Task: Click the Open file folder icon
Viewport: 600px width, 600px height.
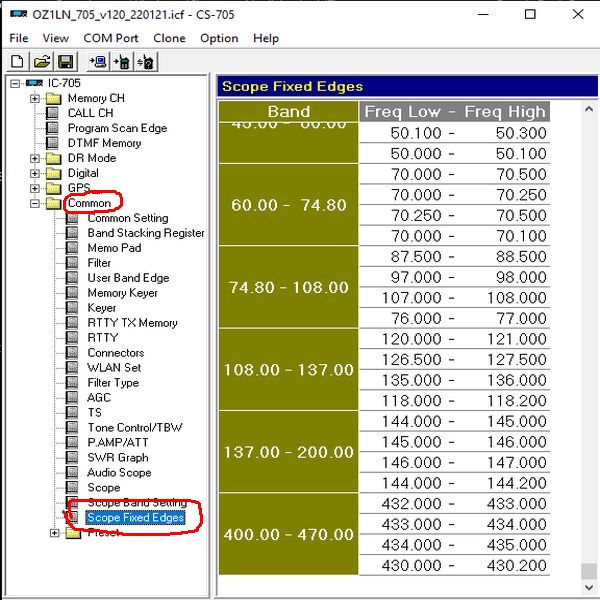Action: pyautogui.click(x=42, y=62)
